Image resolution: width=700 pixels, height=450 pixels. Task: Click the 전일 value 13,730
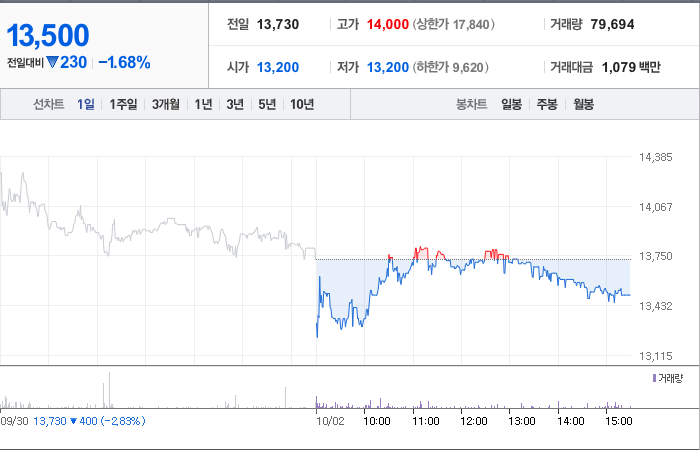pyautogui.click(x=278, y=24)
